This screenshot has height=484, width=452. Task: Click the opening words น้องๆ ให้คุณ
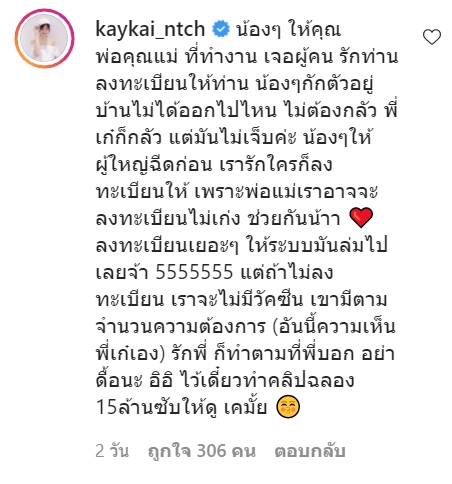click(288, 30)
